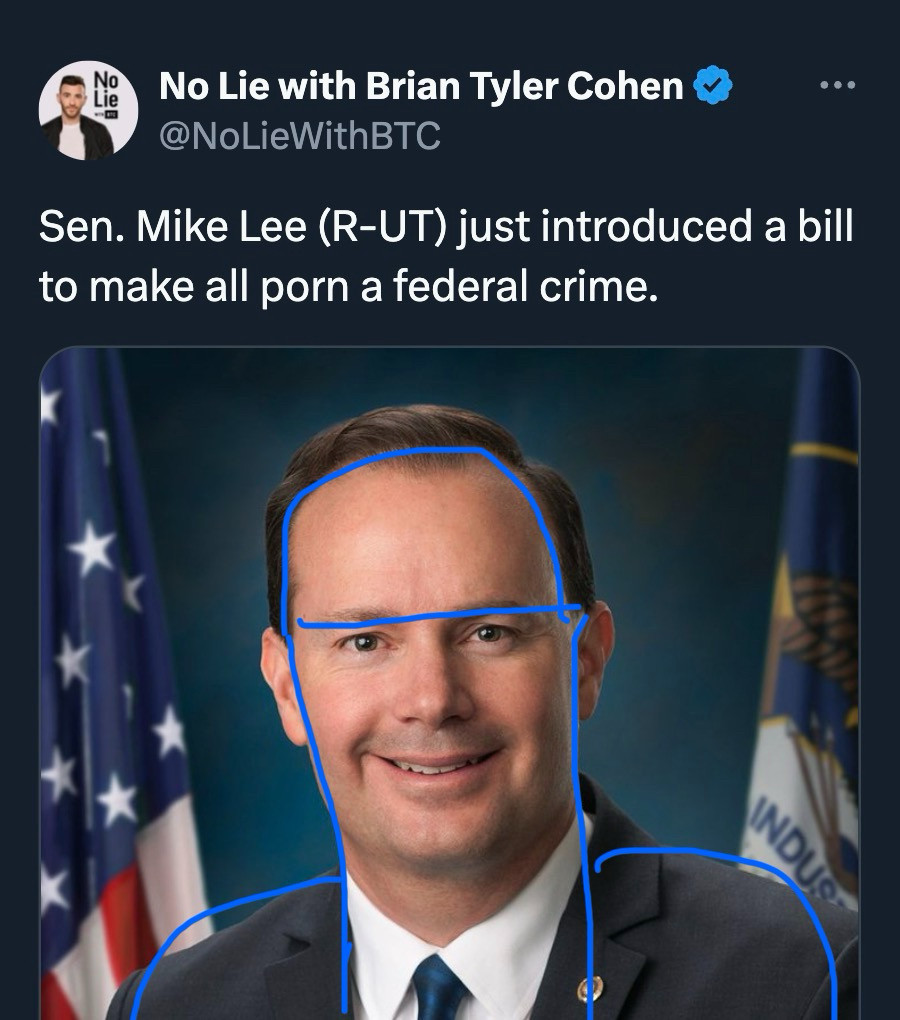Screen dimensions: 900x1020
Task: Click the words "federal crime" in the tweet
Action: click(x=525, y=286)
